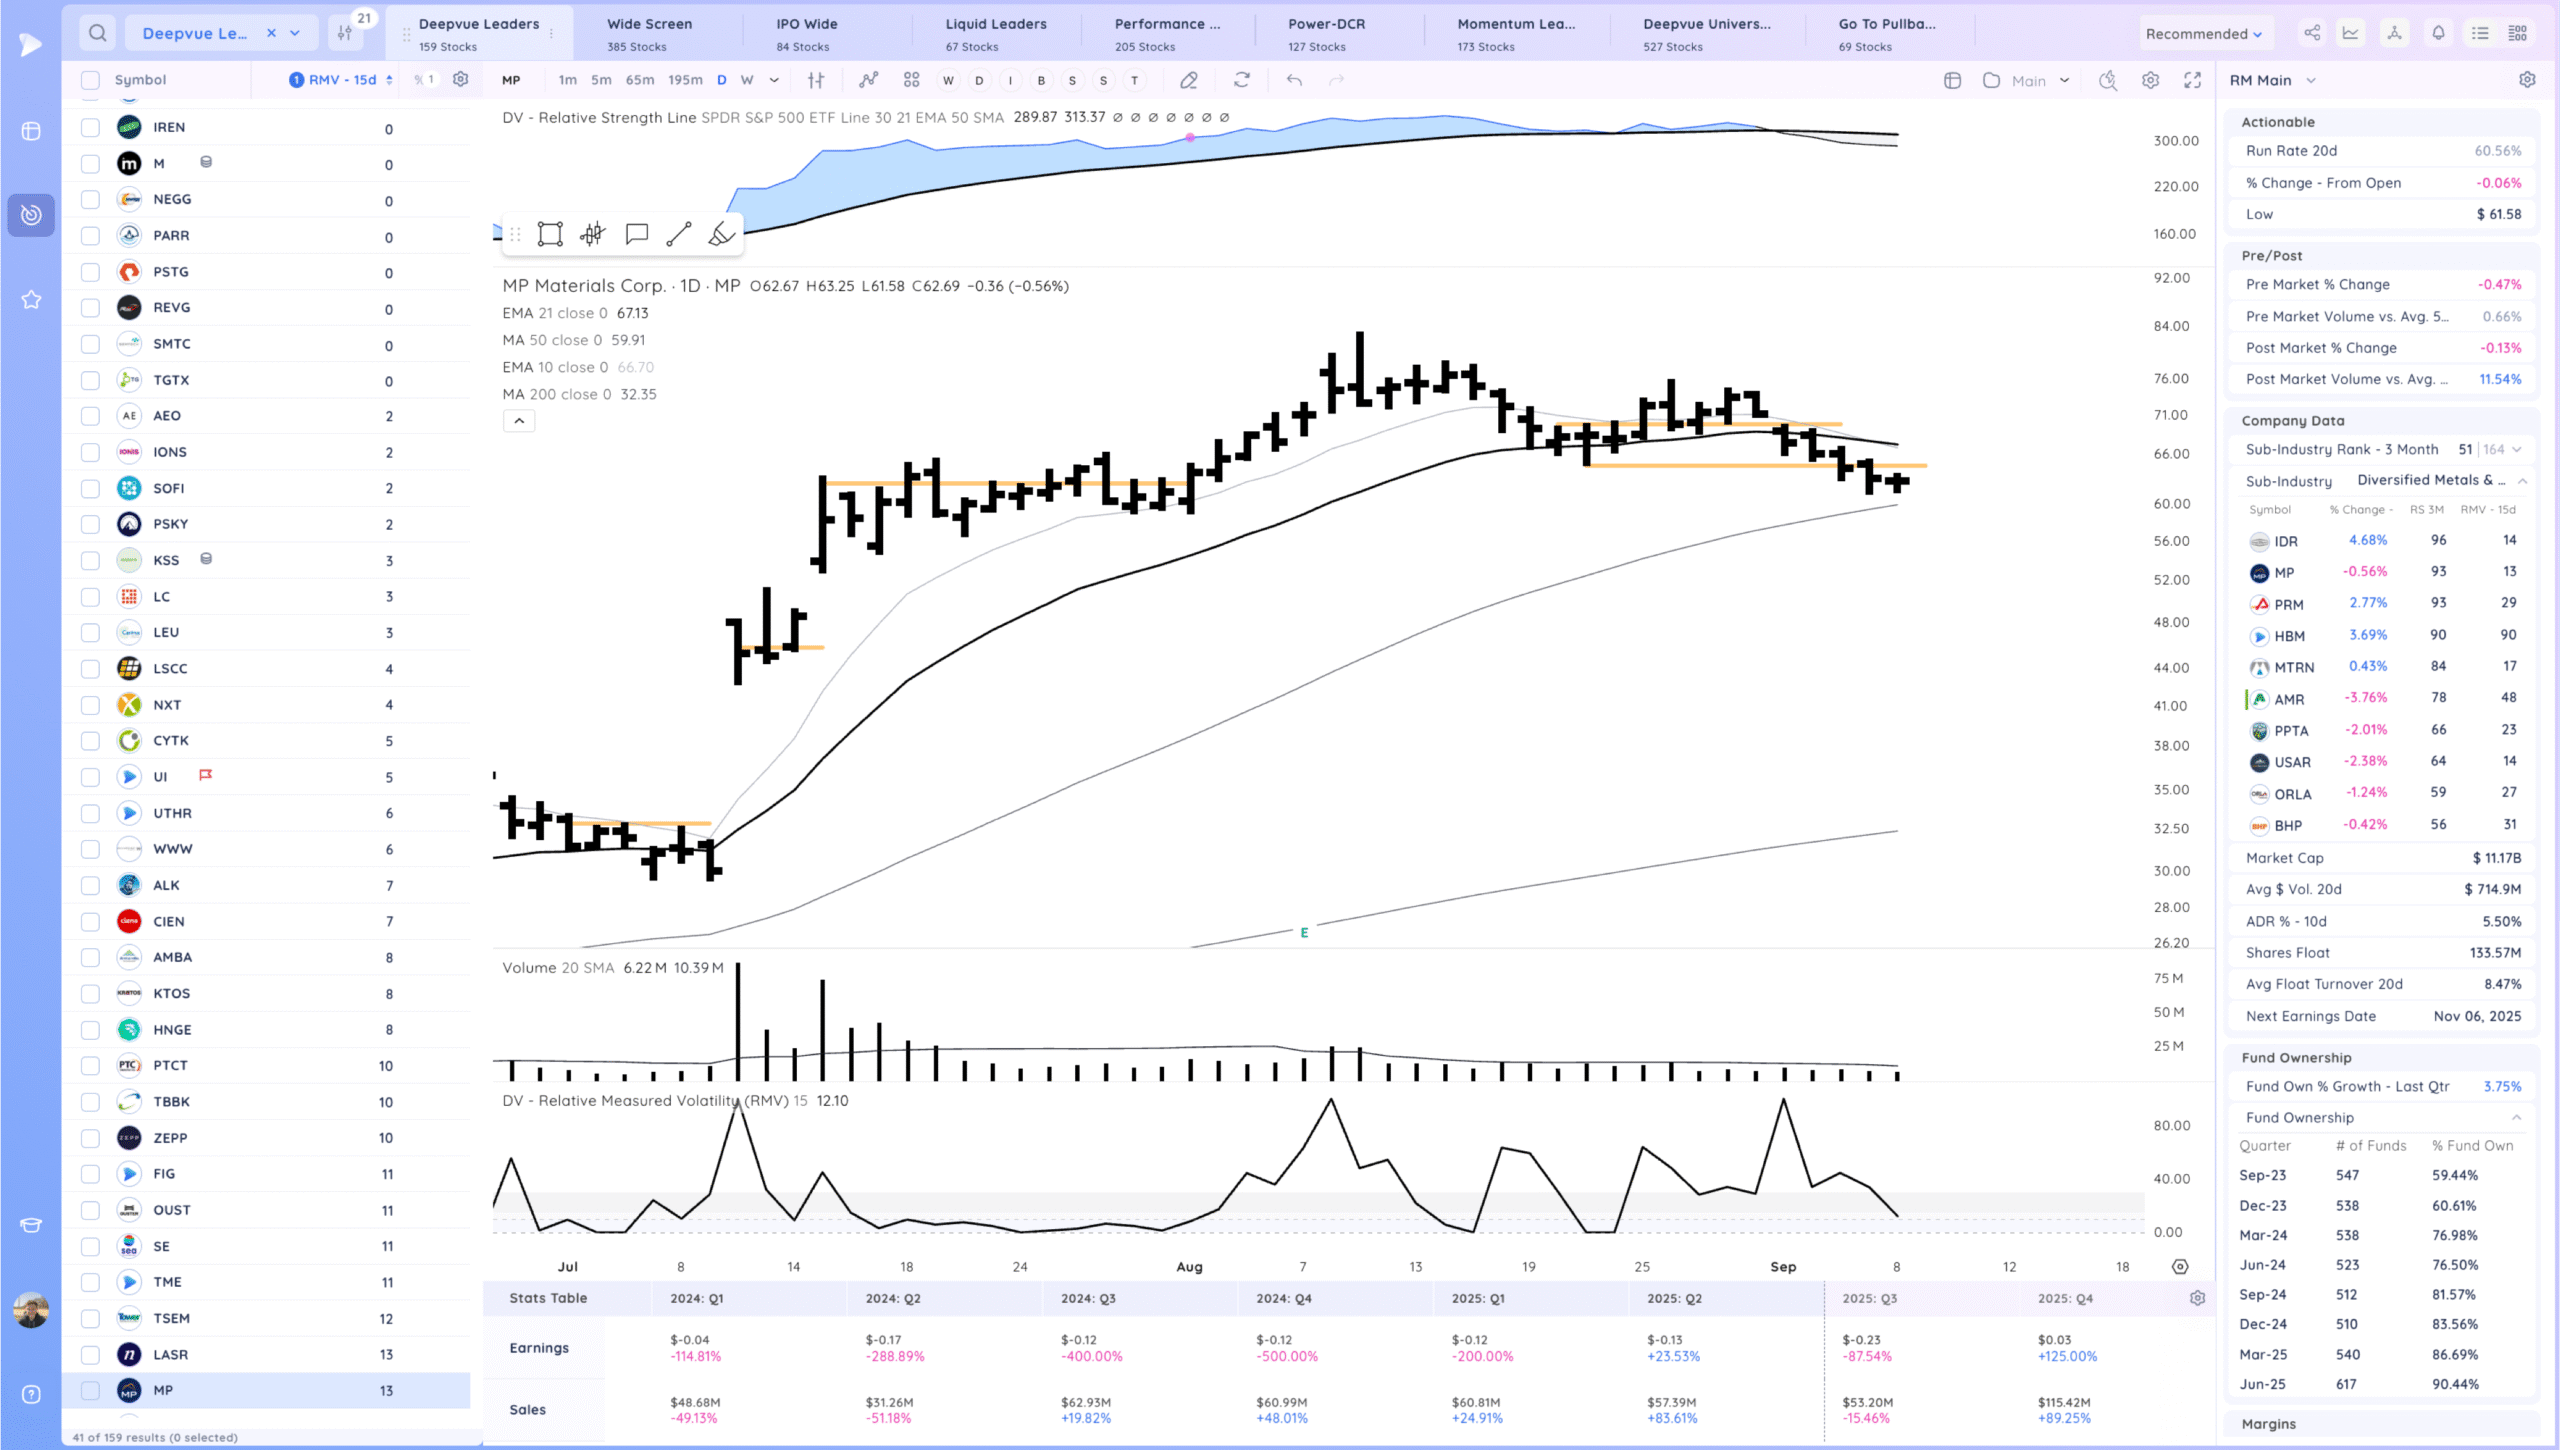Image resolution: width=2560 pixels, height=1450 pixels.
Task: Open the favorites star in left sidebar
Action: [x=31, y=299]
